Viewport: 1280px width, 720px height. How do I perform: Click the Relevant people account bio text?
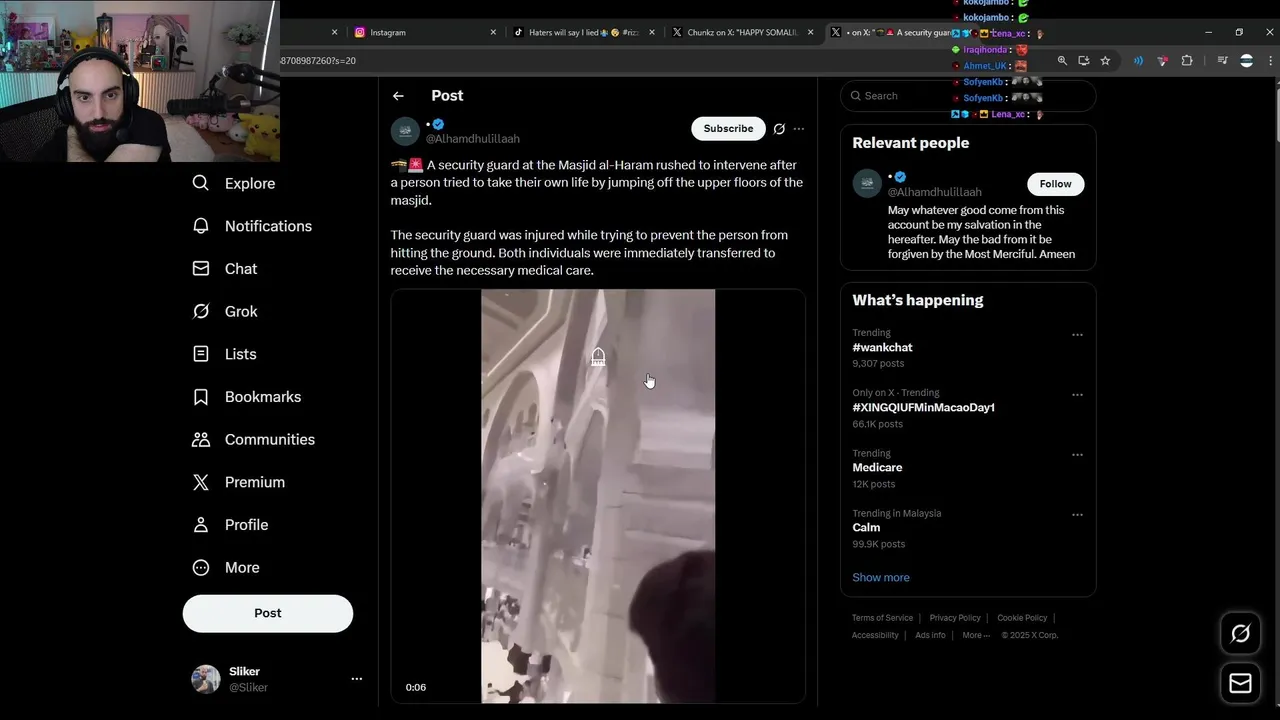click(981, 232)
